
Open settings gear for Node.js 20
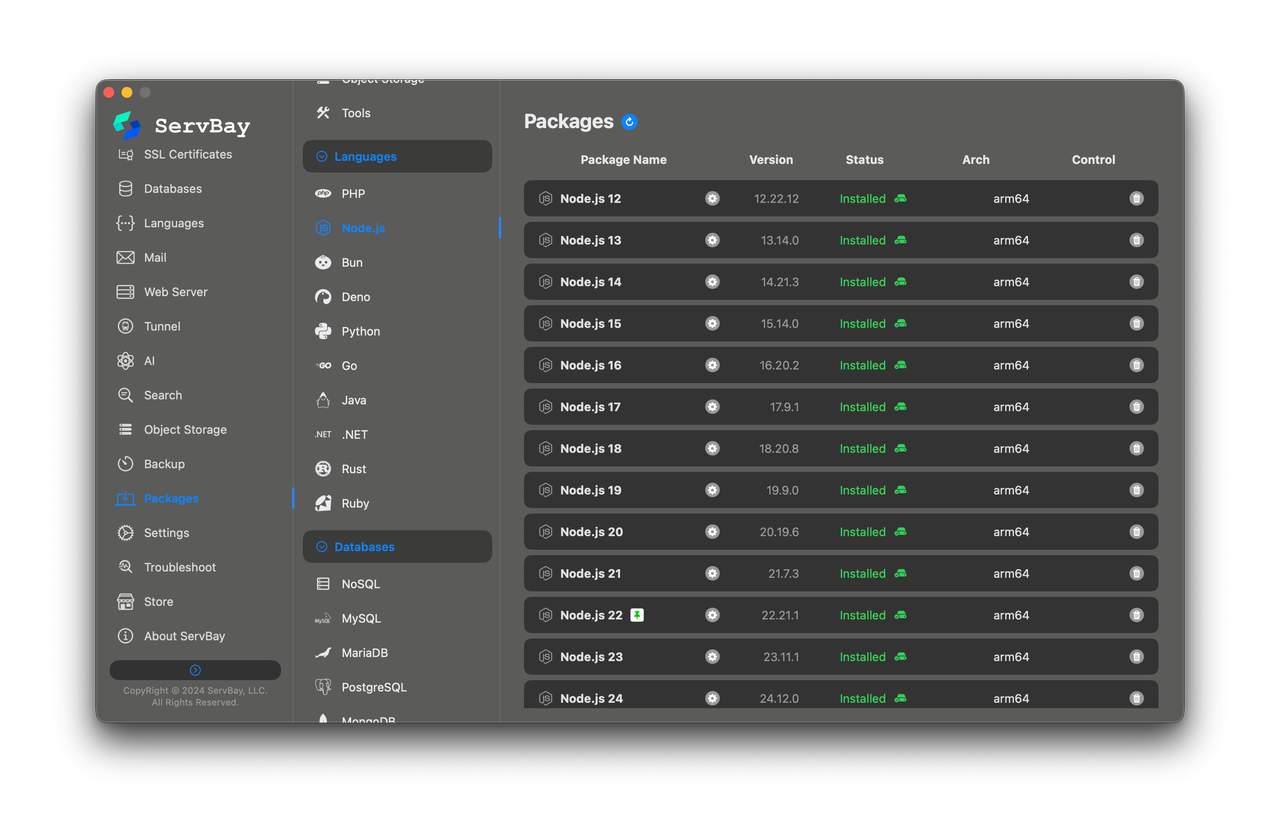pos(712,532)
